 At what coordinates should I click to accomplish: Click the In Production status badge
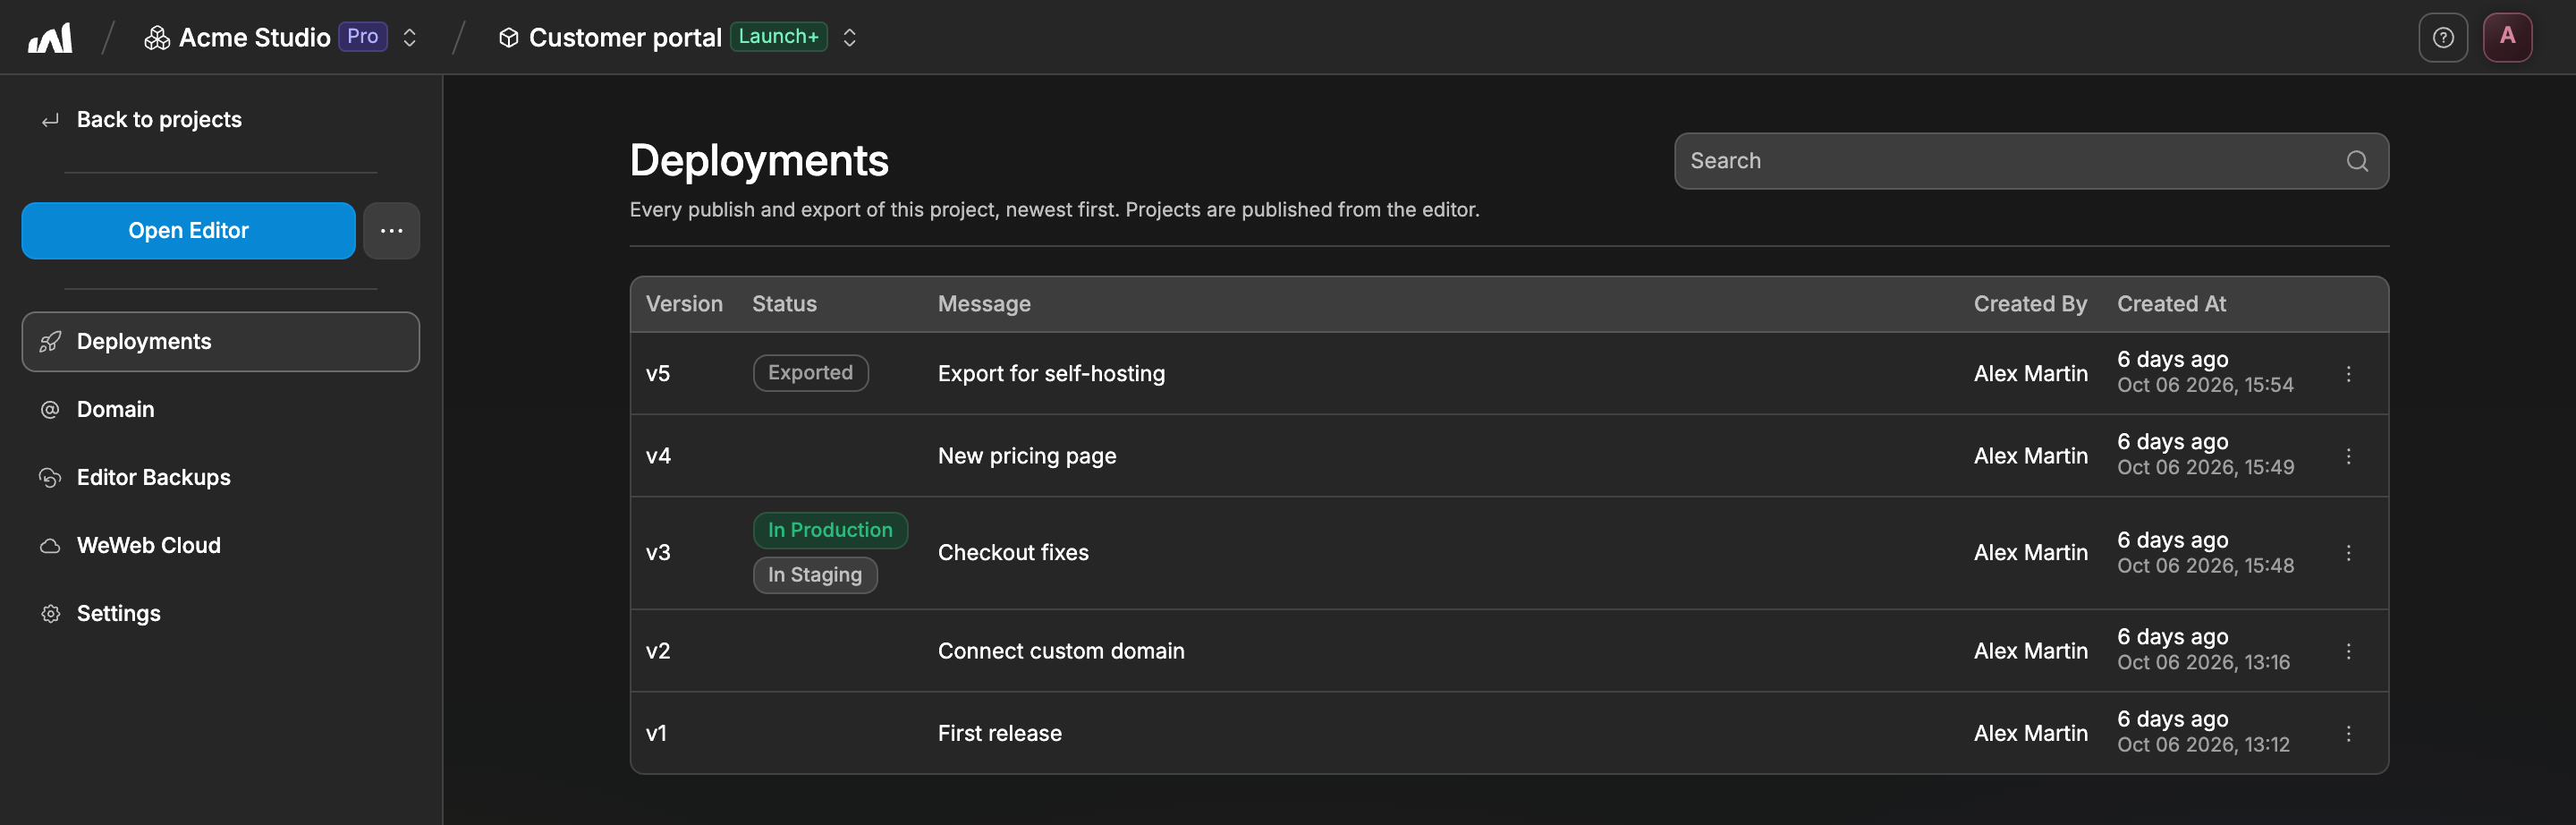coord(830,530)
